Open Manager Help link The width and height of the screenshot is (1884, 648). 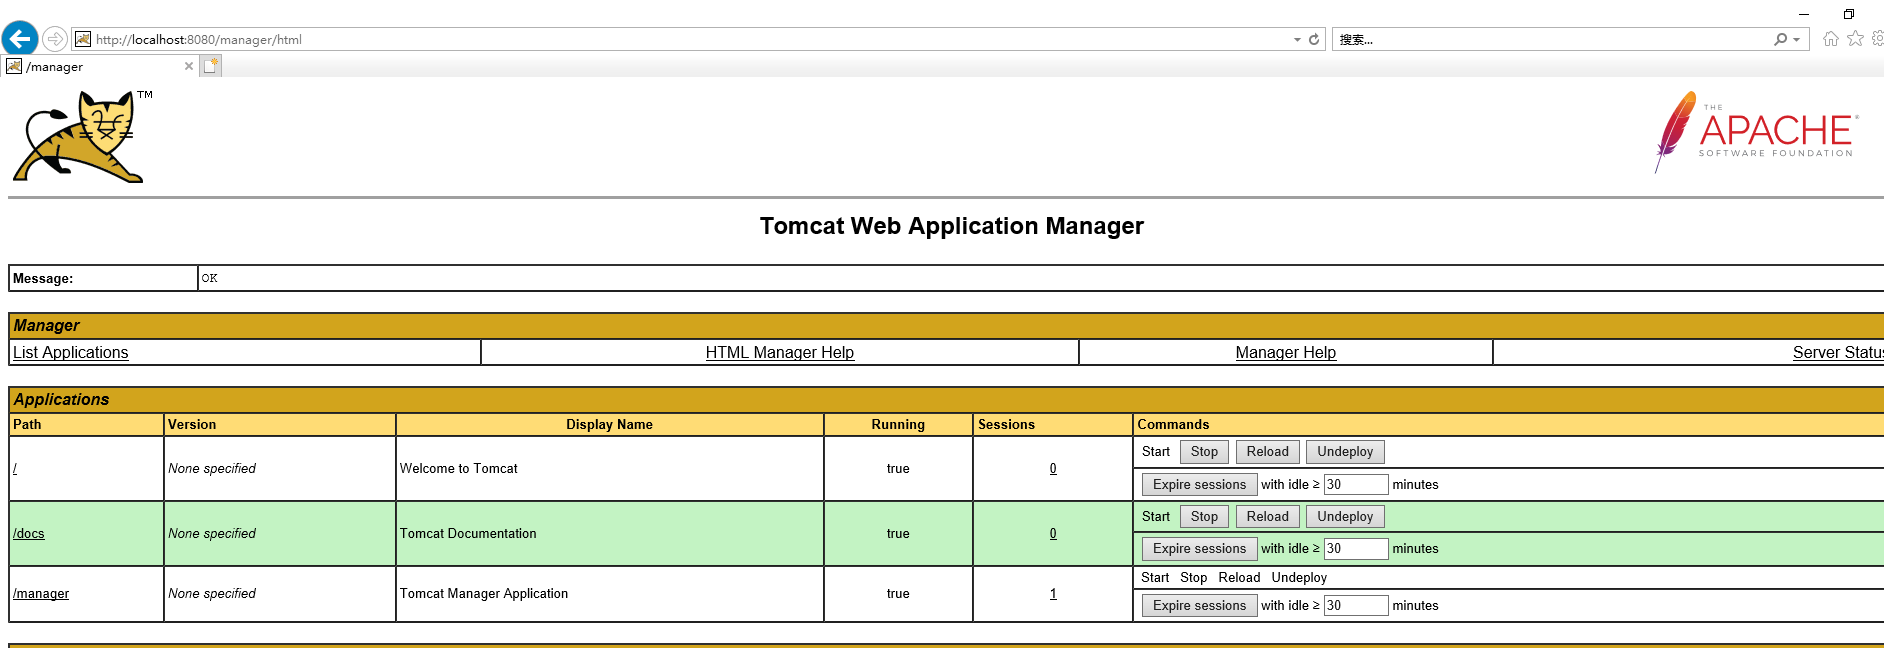coord(1285,352)
